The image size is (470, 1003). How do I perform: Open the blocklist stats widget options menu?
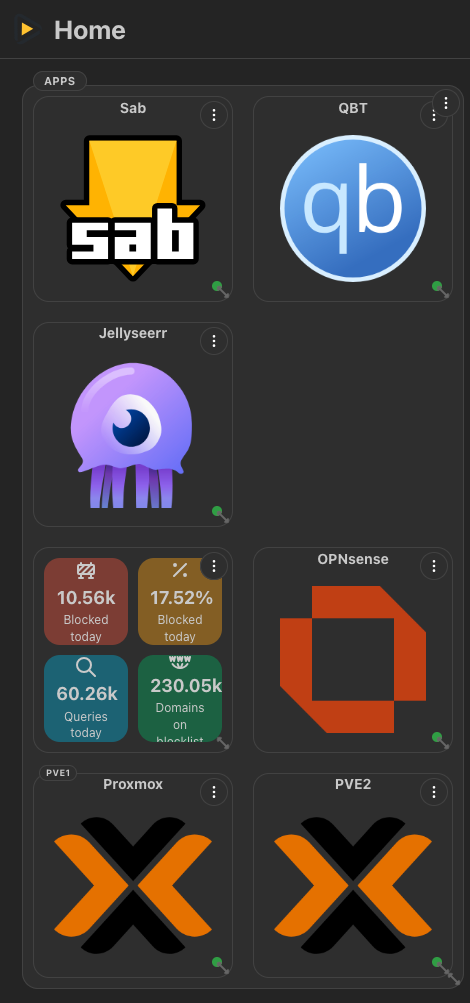[x=214, y=566]
